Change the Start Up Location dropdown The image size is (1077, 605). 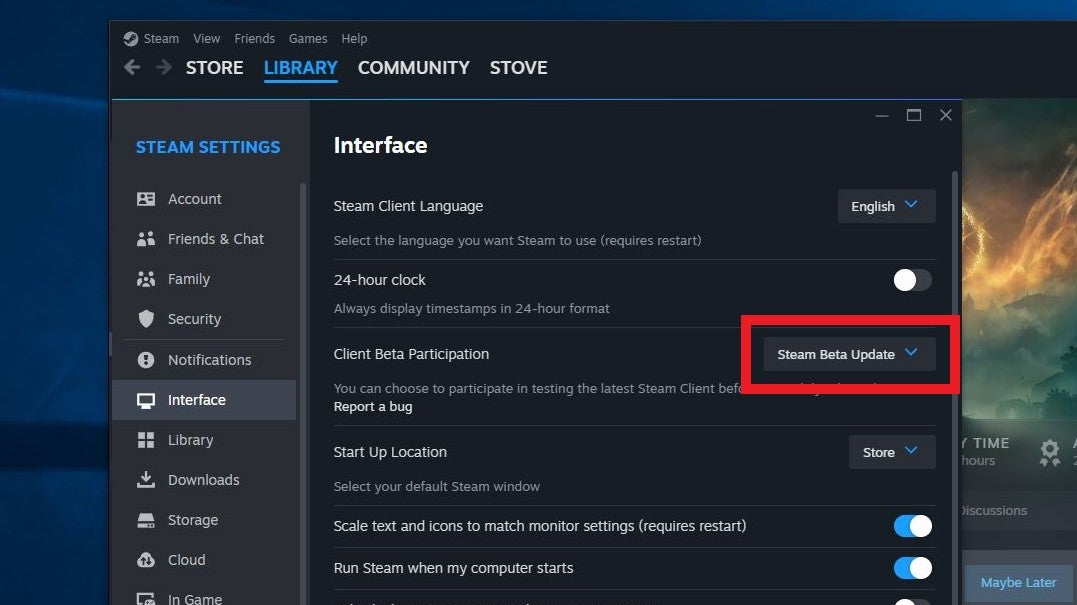pos(891,452)
